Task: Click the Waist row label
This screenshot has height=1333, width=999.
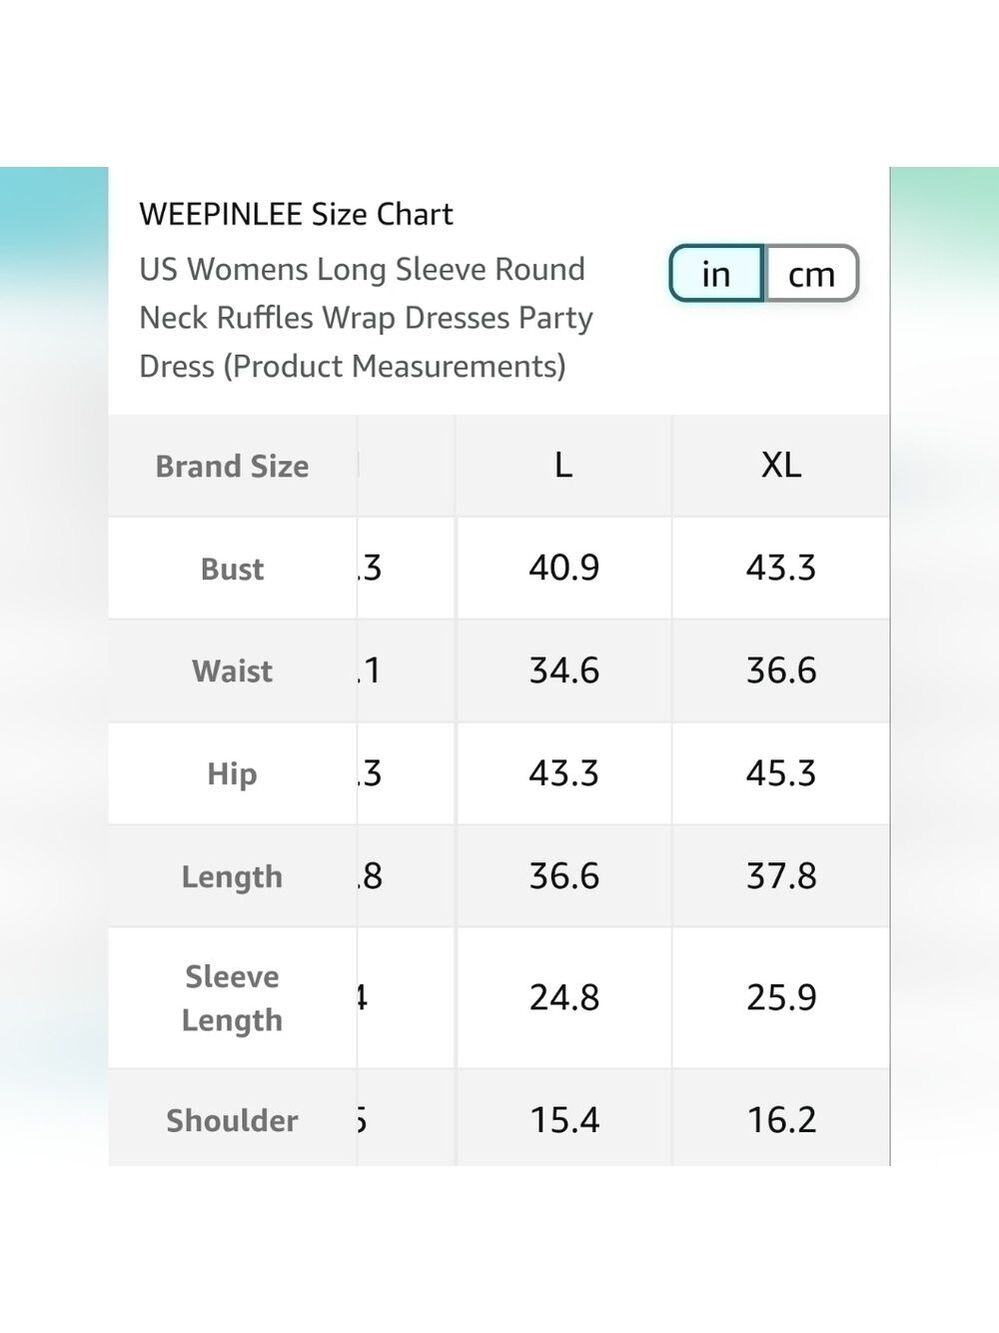Action: [x=232, y=670]
